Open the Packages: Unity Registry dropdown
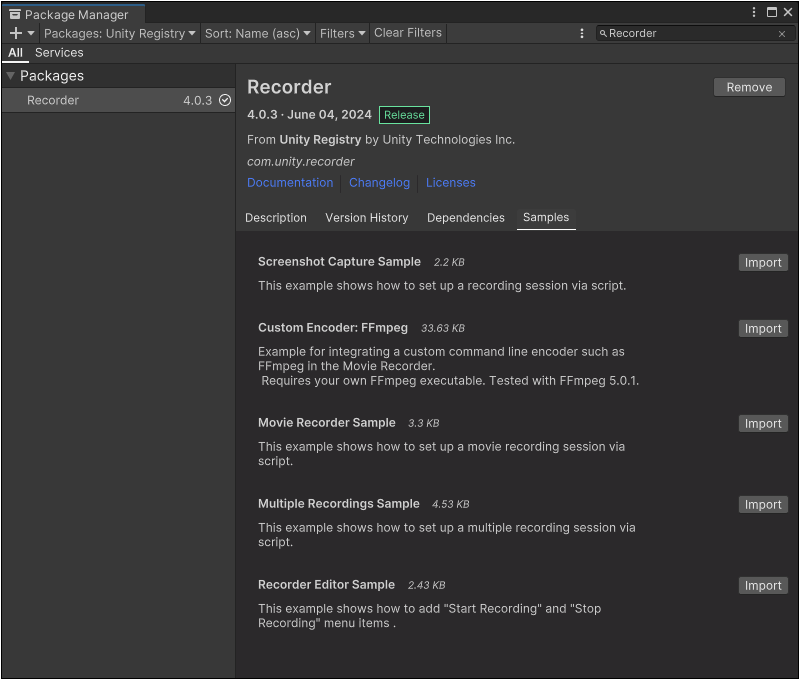 click(x=120, y=33)
